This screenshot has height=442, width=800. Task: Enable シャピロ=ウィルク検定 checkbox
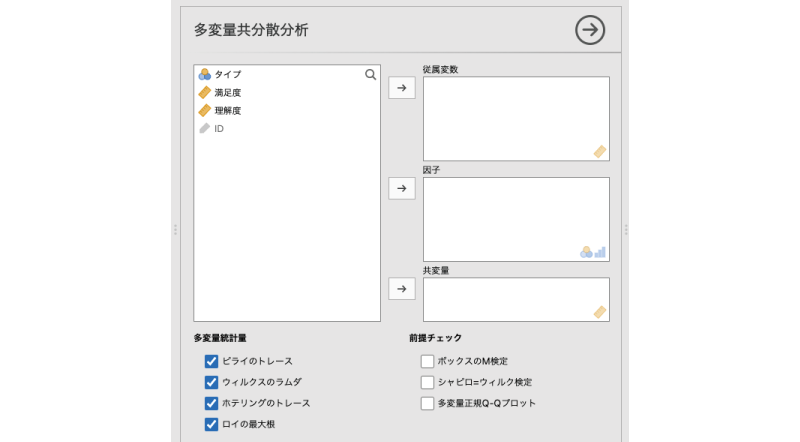click(x=427, y=382)
